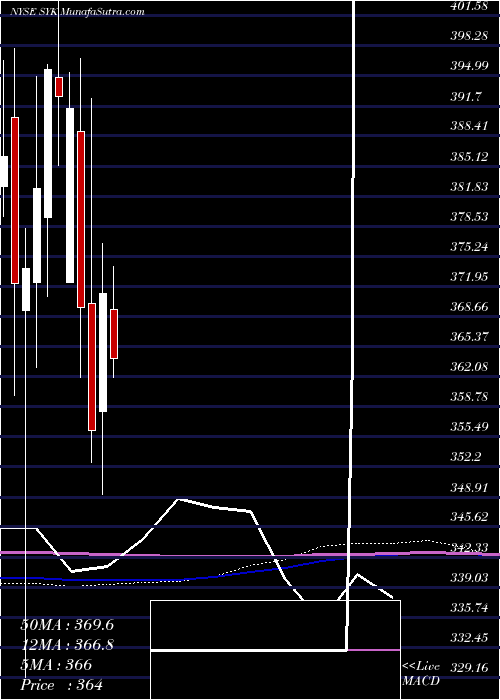The height and width of the screenshot is (700, 500).
Task: Click the 388.41 price axis label
Action: point(469,127)
